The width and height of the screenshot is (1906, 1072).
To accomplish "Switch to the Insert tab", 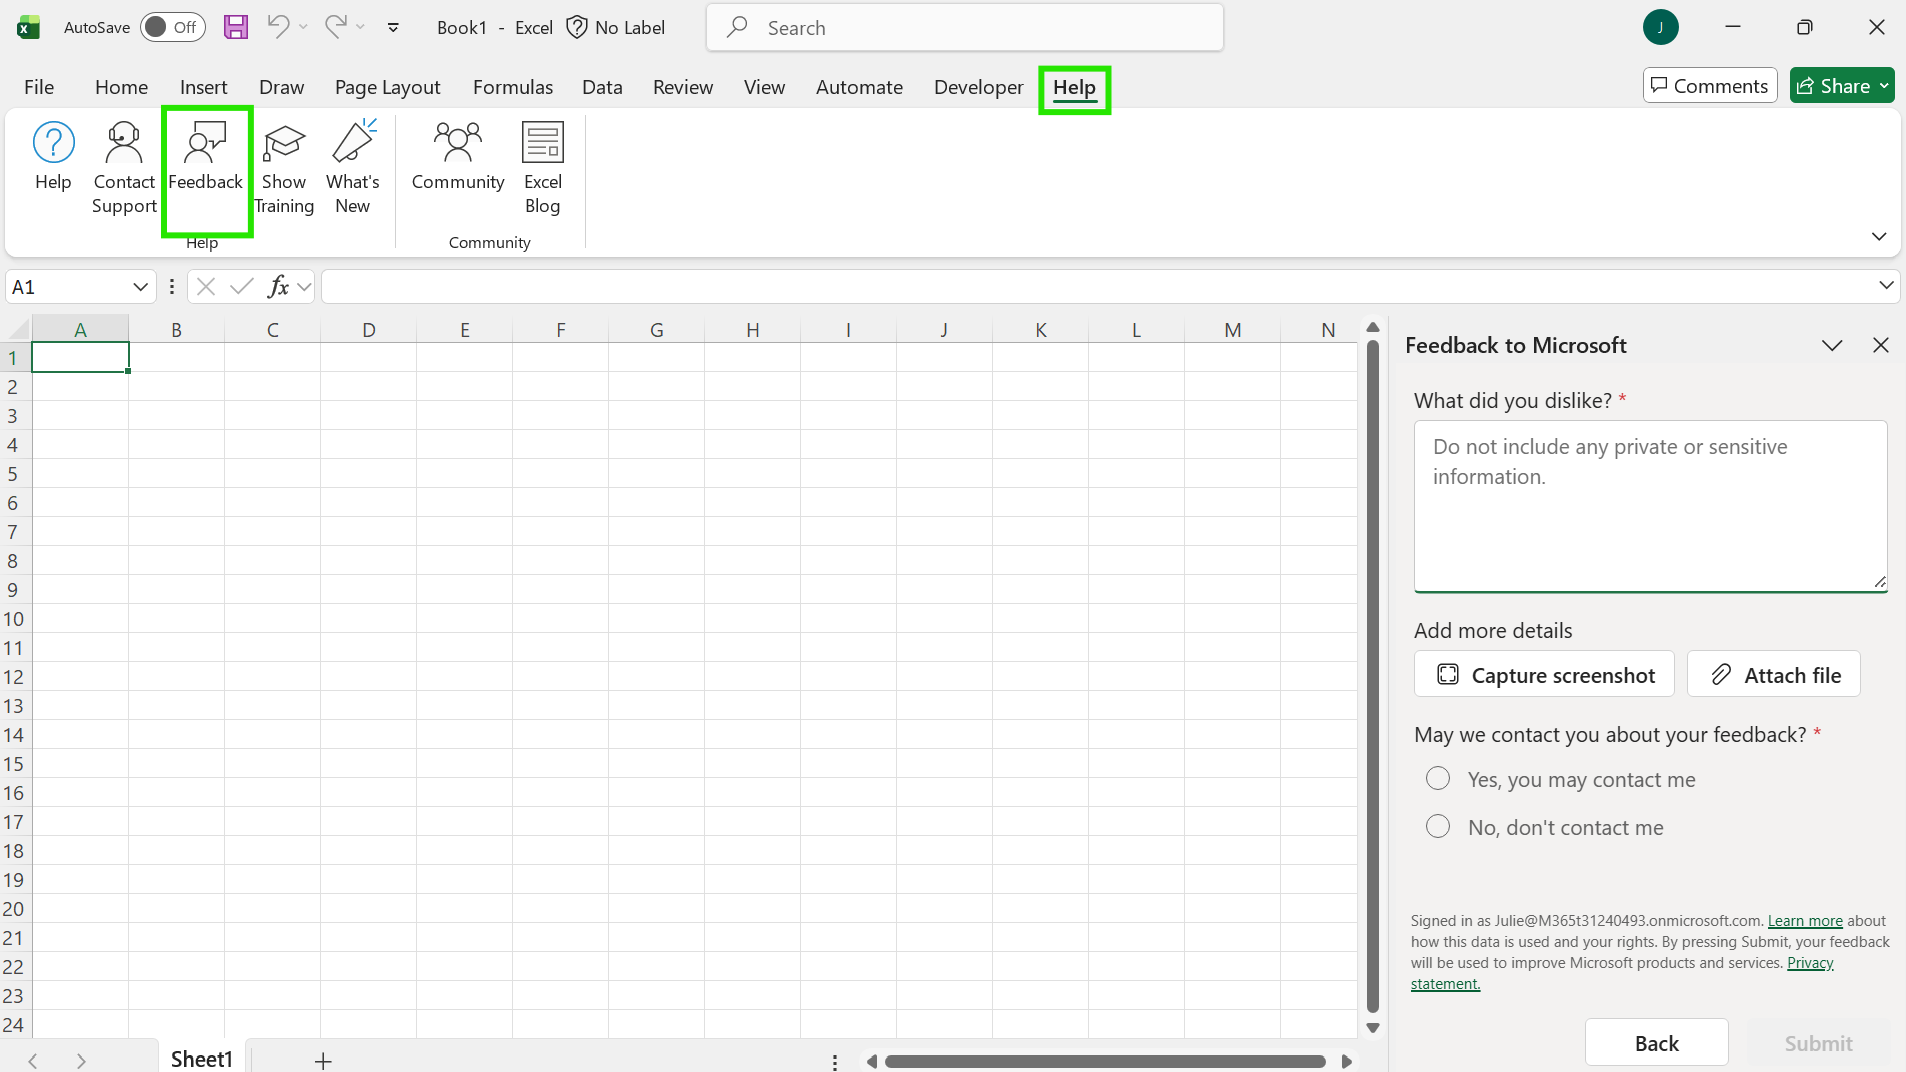I will pyautogui.click(x=203, y=87).
